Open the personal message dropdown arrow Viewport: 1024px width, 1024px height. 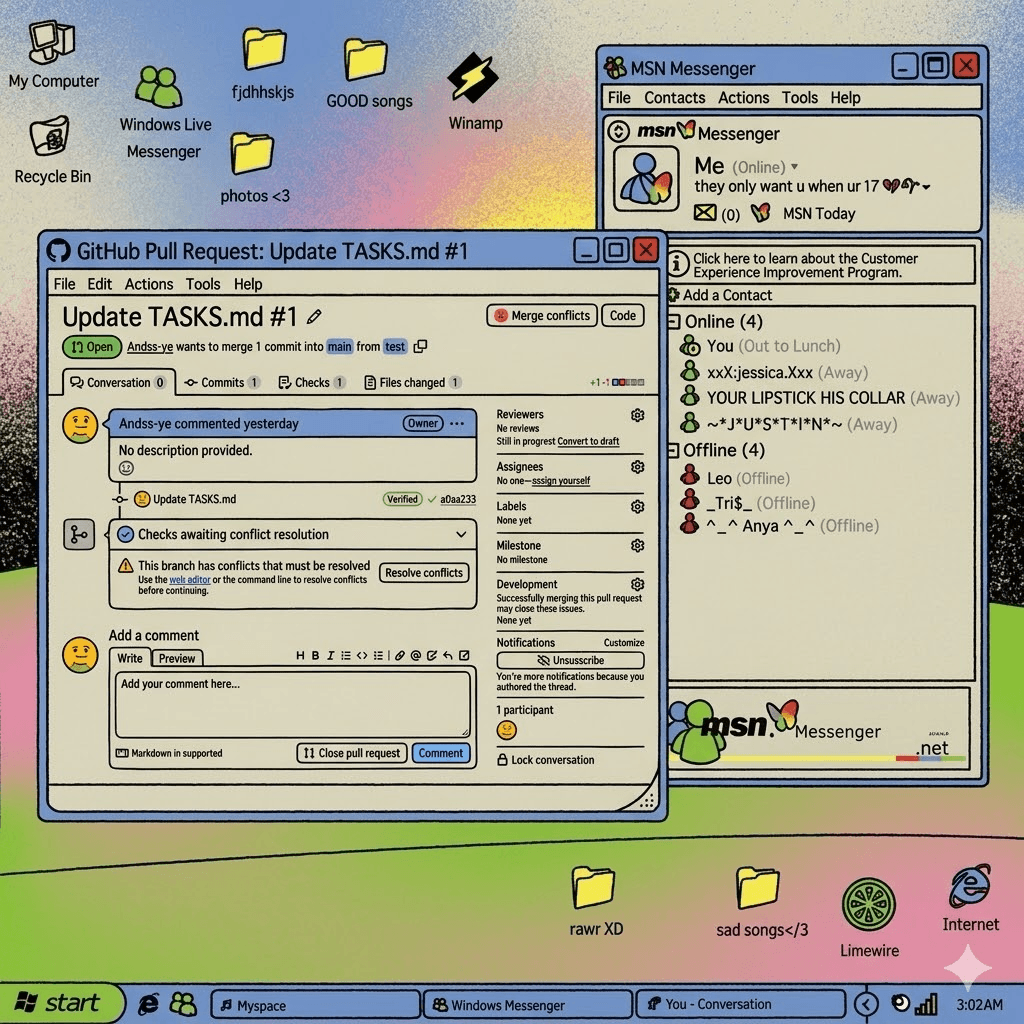[x=926, y=187]
